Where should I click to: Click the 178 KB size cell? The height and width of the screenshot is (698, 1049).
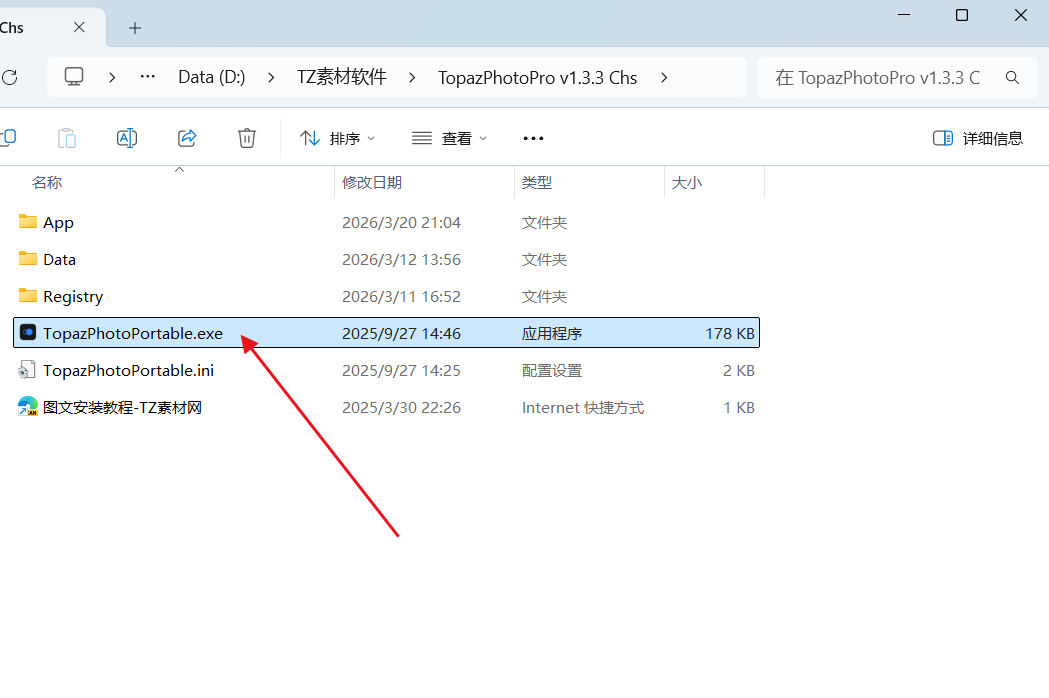730,333
